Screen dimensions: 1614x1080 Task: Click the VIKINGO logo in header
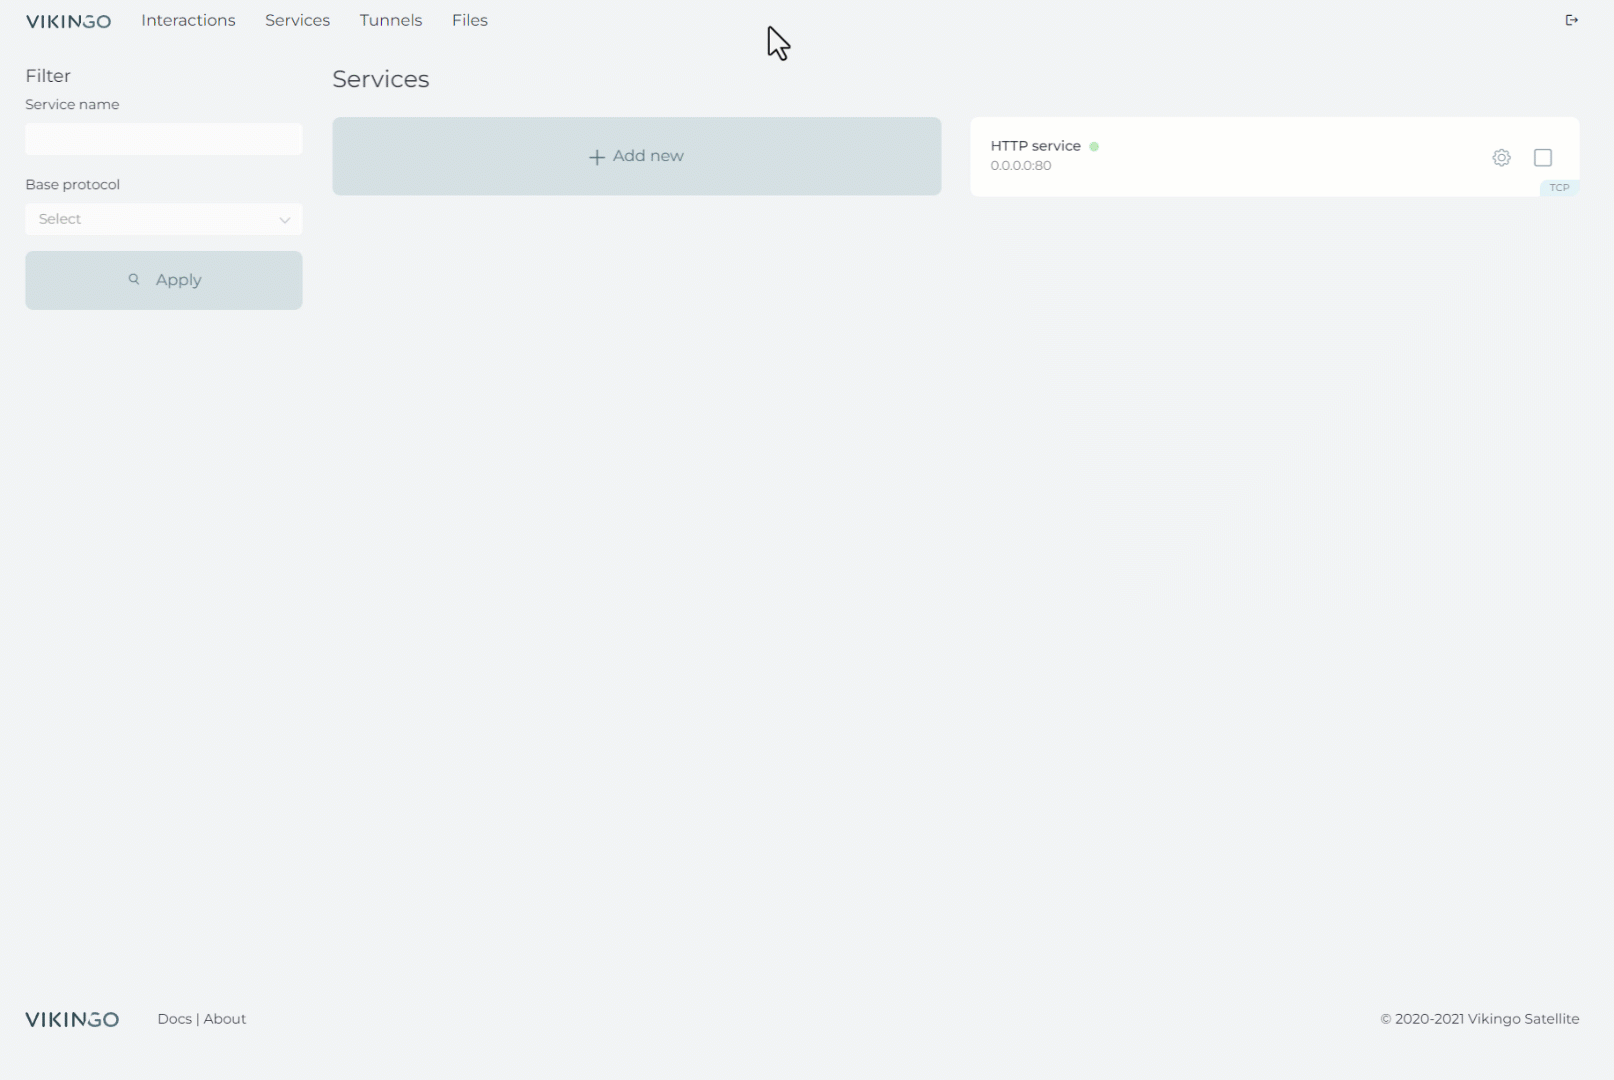click(x=68, y=21)
